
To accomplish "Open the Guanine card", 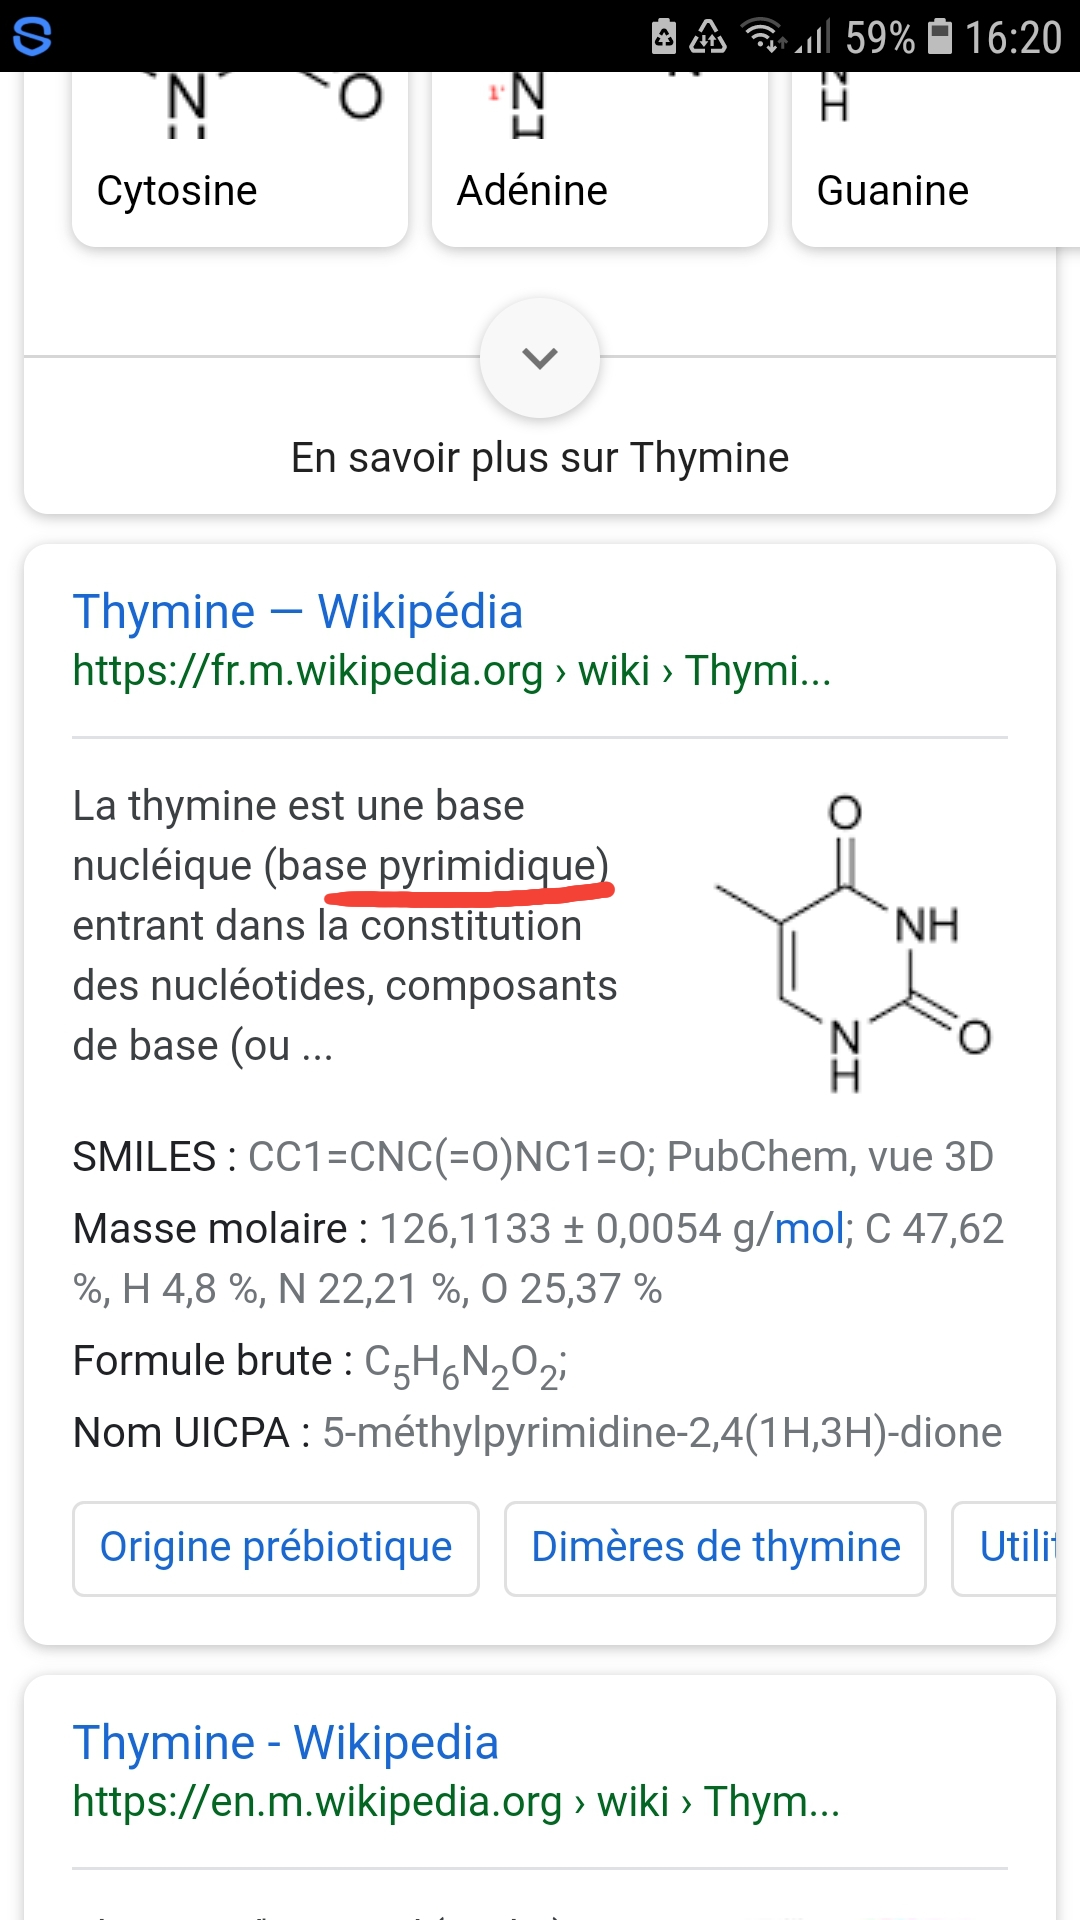I will 930,160.
